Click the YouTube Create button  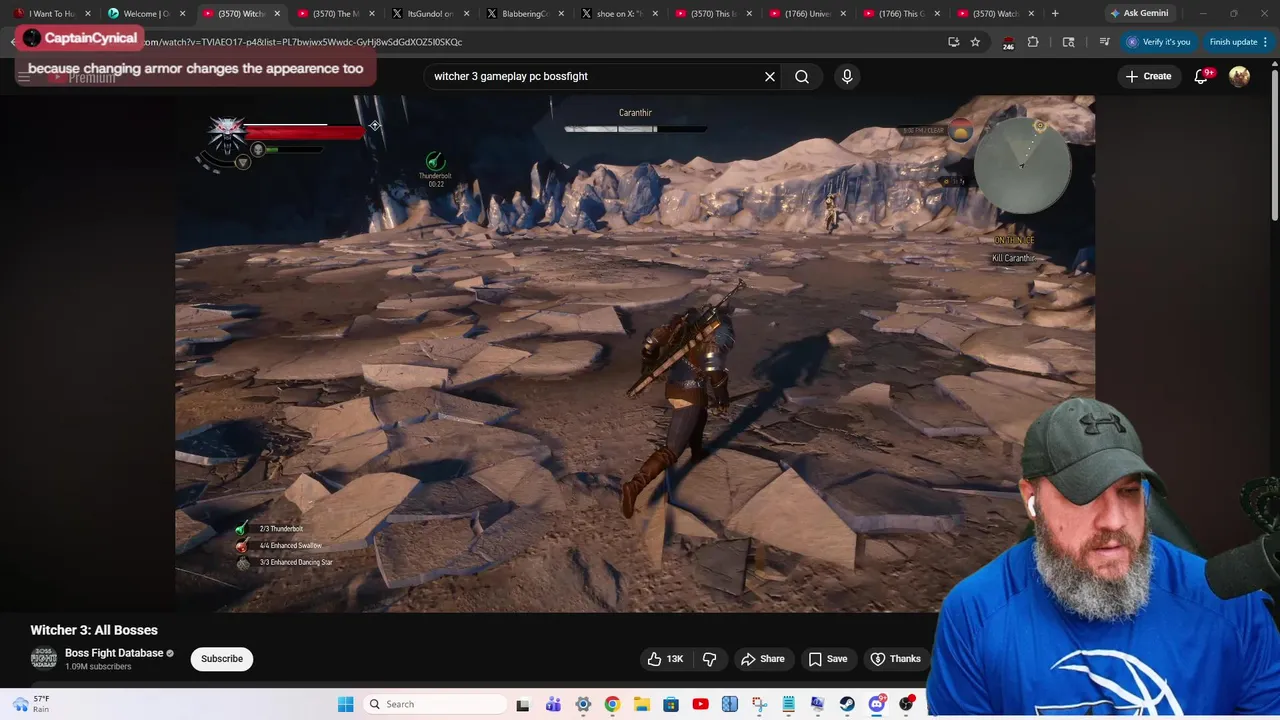click(1147, 76)
